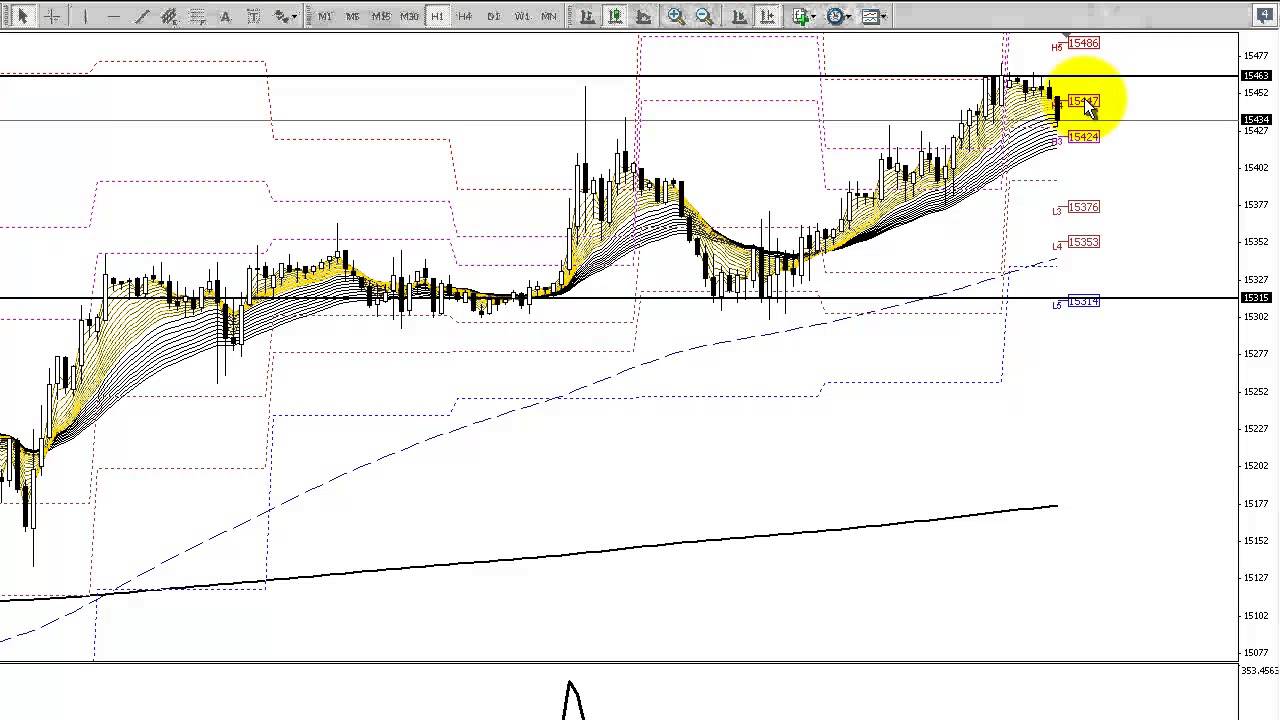Select the cursor arrow tool
The width and height of the screenshot is (1280, 720).
tap(23, 16)
